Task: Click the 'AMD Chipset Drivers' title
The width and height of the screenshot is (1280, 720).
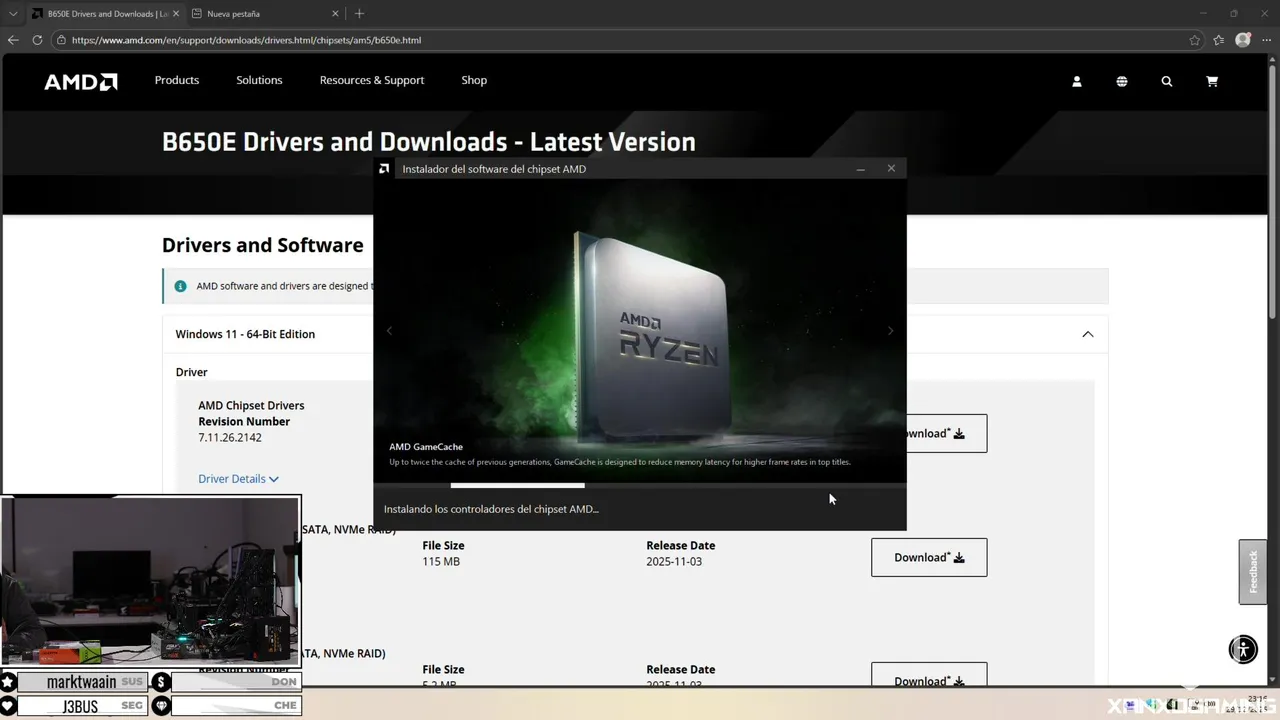Action: [251, 405]
